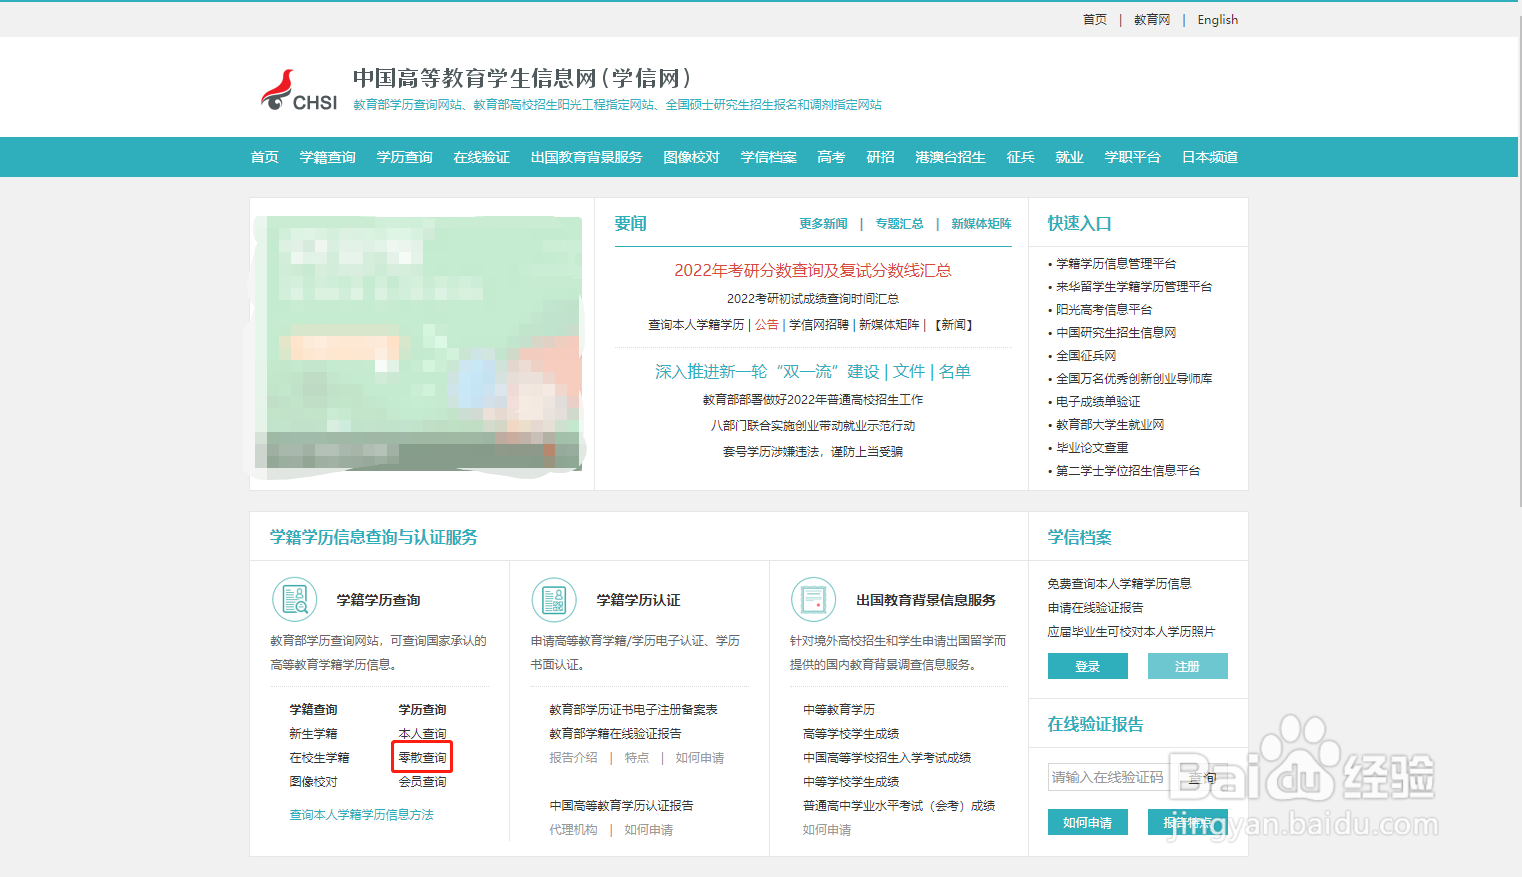Click the 注册 button
The image size is (1522, 877).
(1188, 666)
